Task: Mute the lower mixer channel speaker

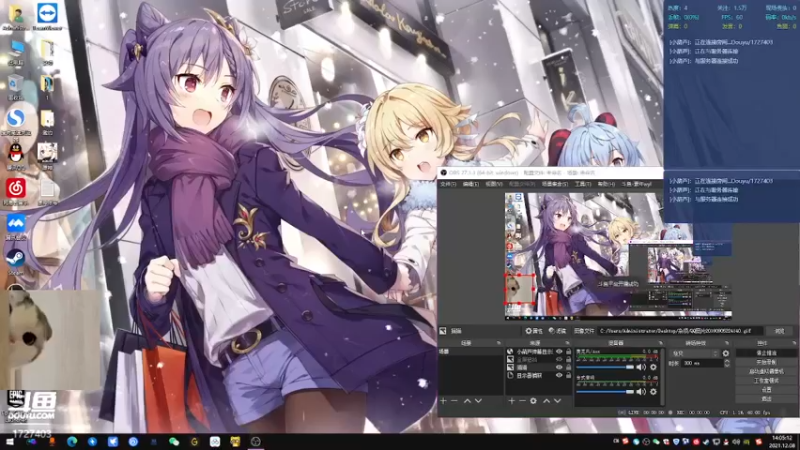Action: pyautogui.click(x=641, y=391)
